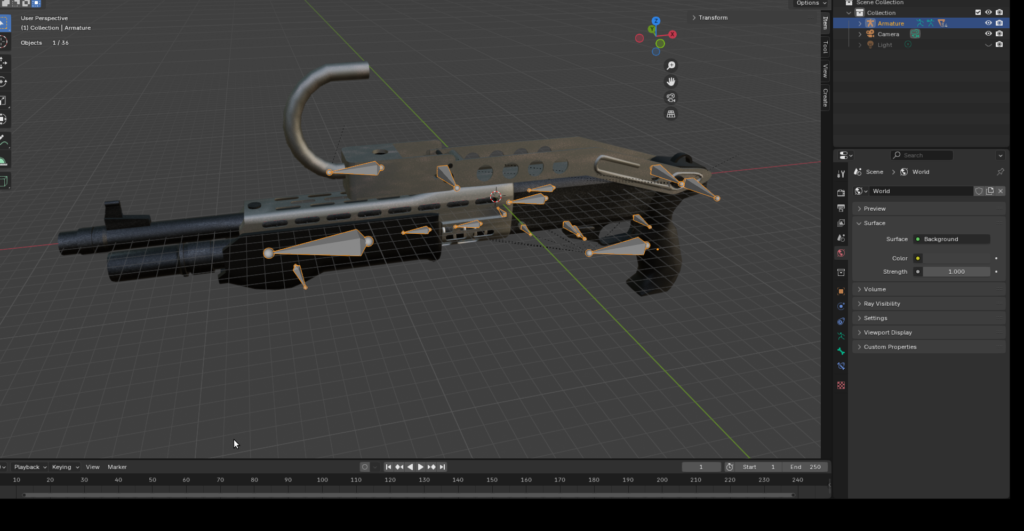Open the Collection properties tab

[841, 272]
